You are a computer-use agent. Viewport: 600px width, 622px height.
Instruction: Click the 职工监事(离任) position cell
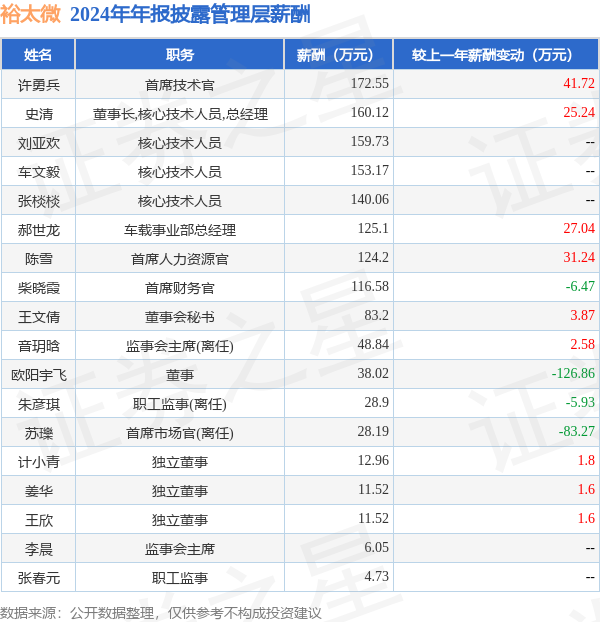[x=180, y=404]
